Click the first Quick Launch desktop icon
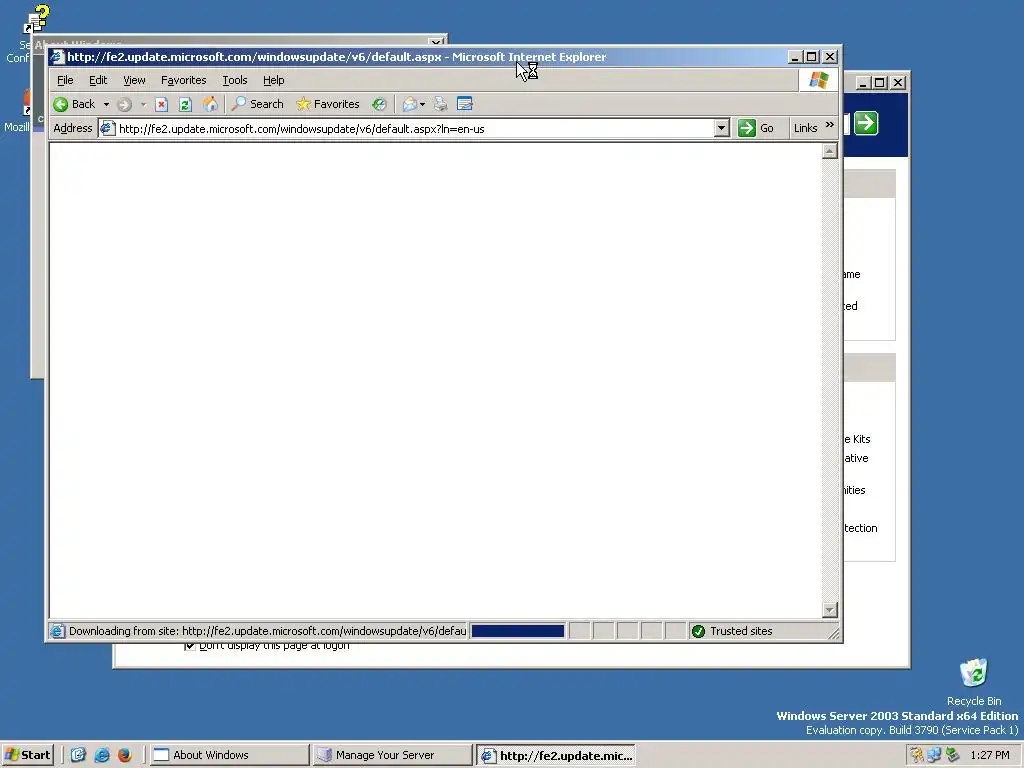This screenshot has width=1024, height=768. [78, 755]
